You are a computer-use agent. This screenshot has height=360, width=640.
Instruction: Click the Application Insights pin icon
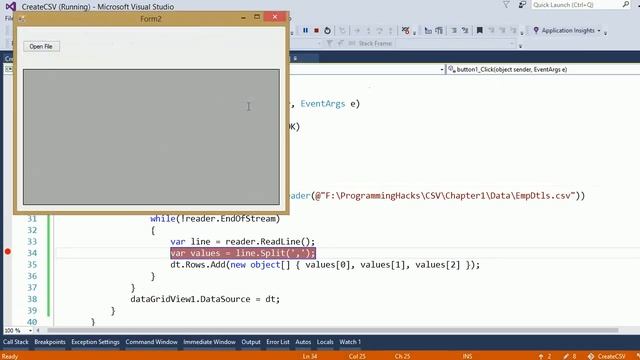coord(536,30)
